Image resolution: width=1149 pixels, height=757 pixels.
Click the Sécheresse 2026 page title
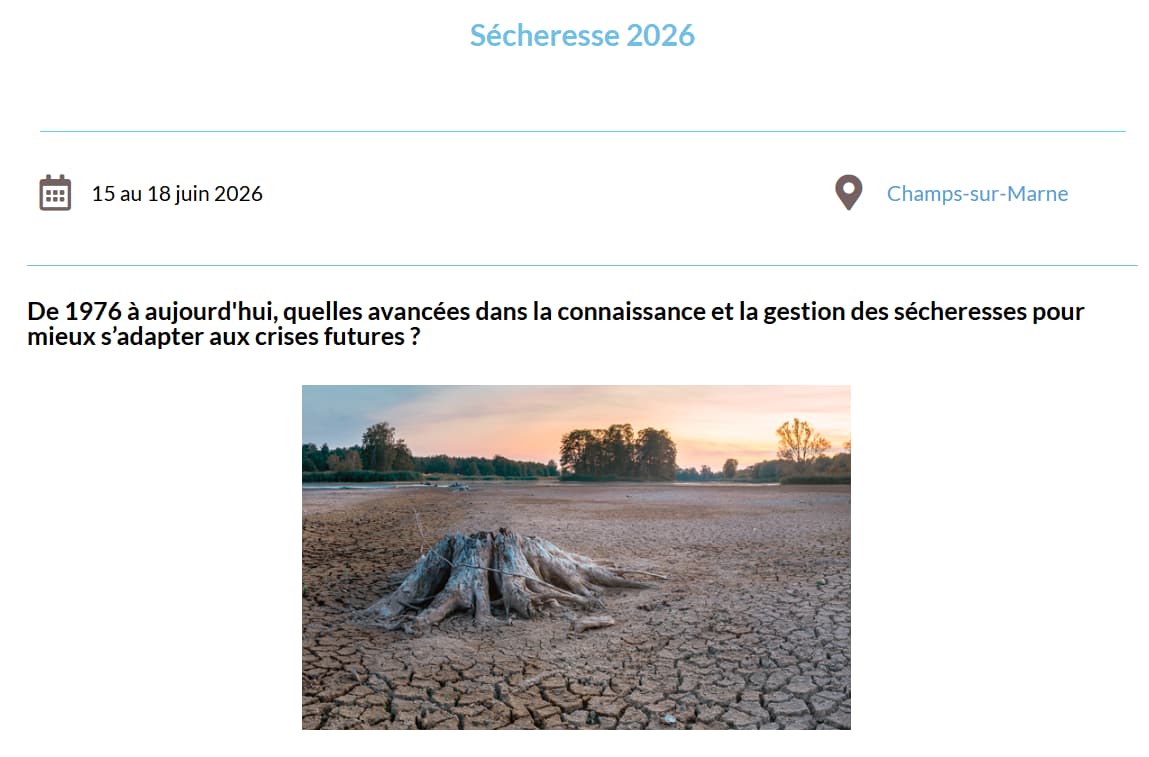coord(582,35)
